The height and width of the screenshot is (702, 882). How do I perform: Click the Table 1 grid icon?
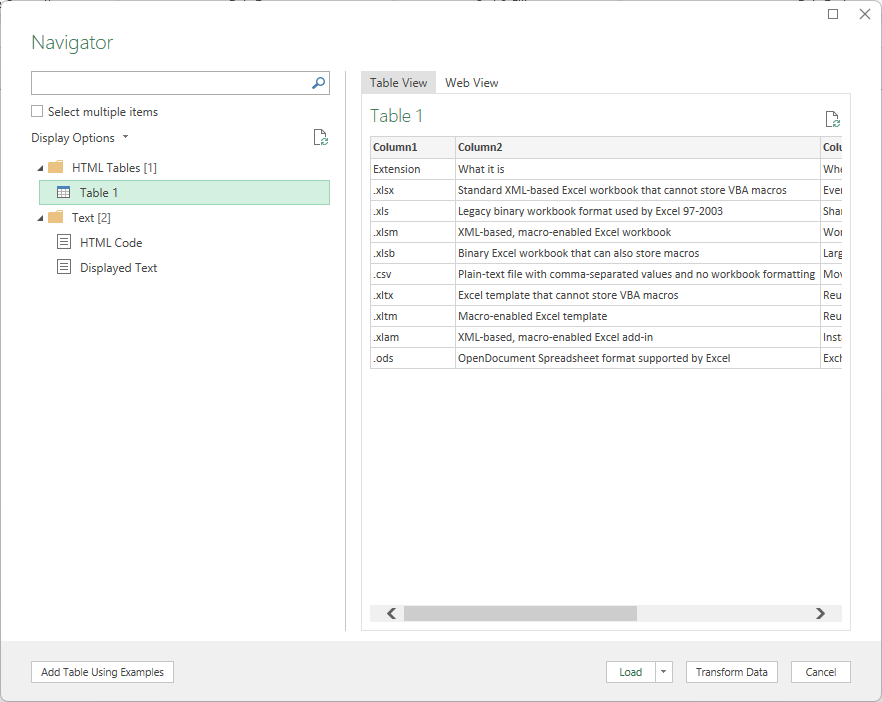[64, 192]
